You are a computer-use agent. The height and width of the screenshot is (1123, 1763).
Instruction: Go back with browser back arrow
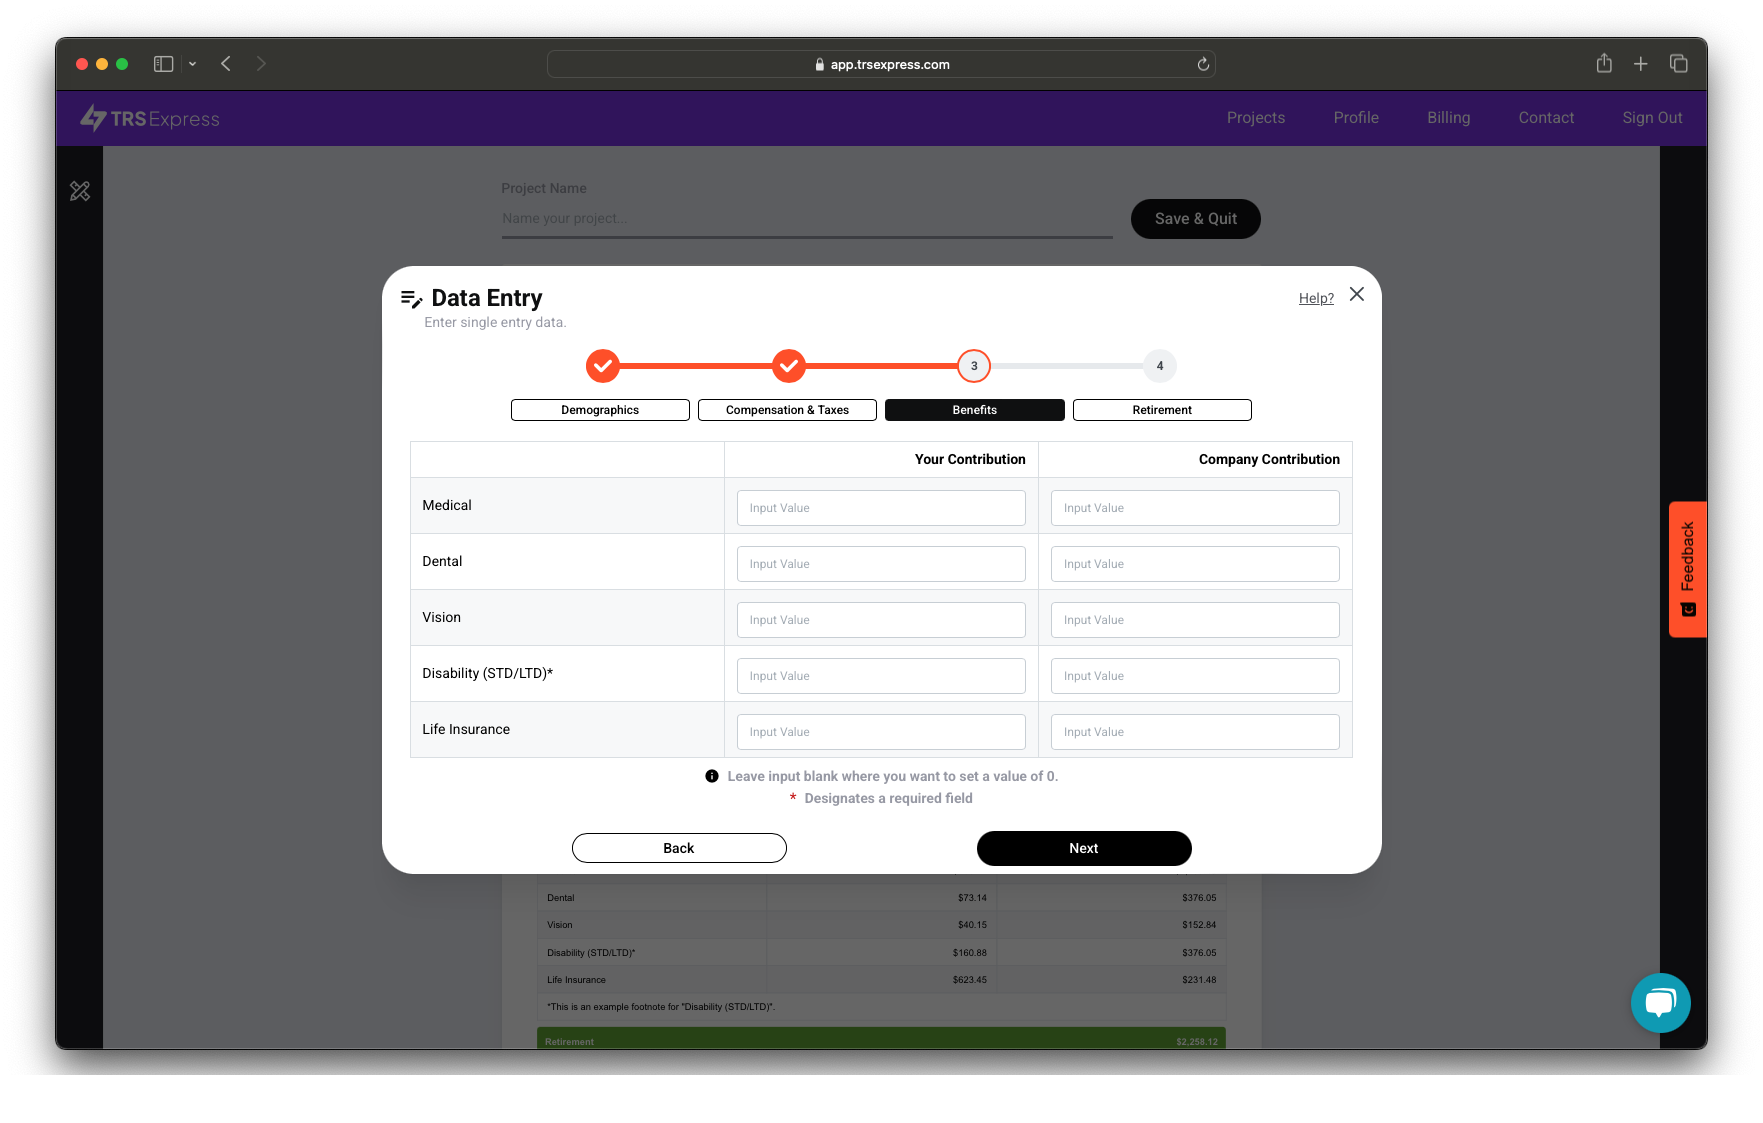tap(226, 64)
